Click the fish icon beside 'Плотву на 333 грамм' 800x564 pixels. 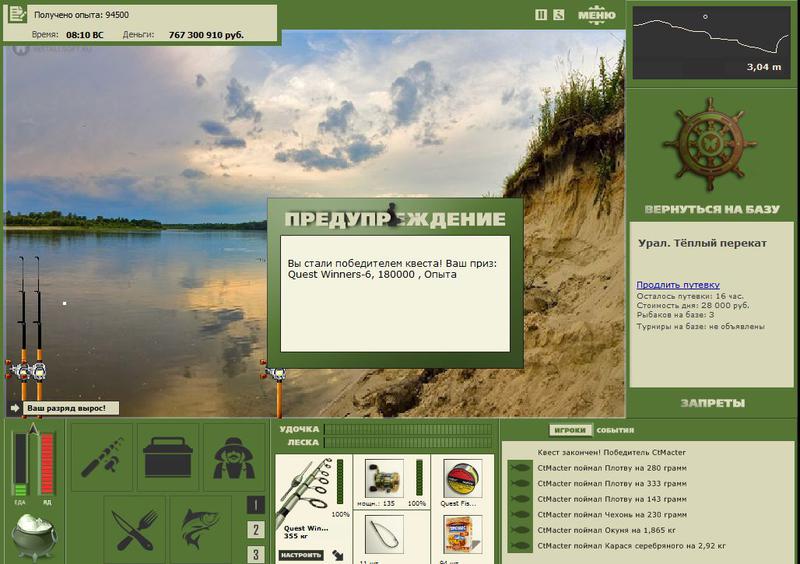point(520,483)
